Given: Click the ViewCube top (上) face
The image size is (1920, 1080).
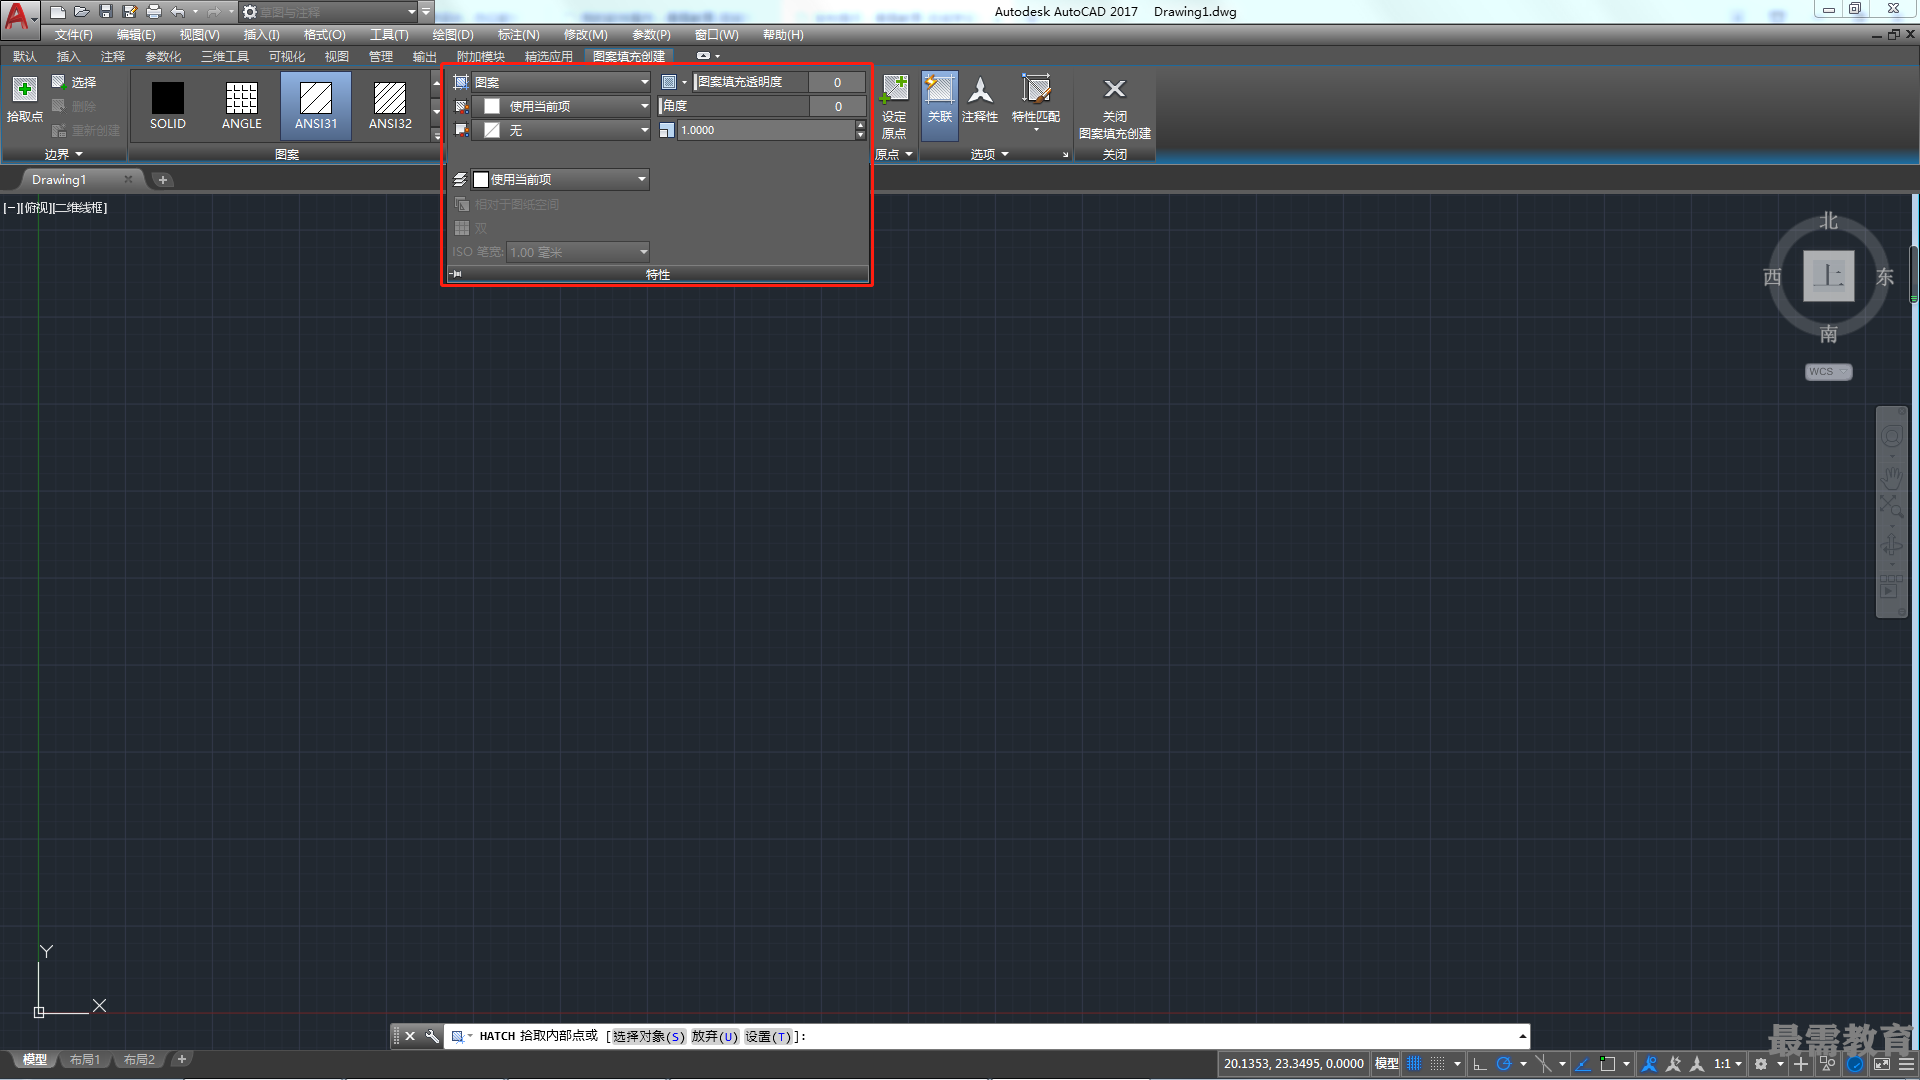Looking at the screenshot, I should click(1829, 276).
